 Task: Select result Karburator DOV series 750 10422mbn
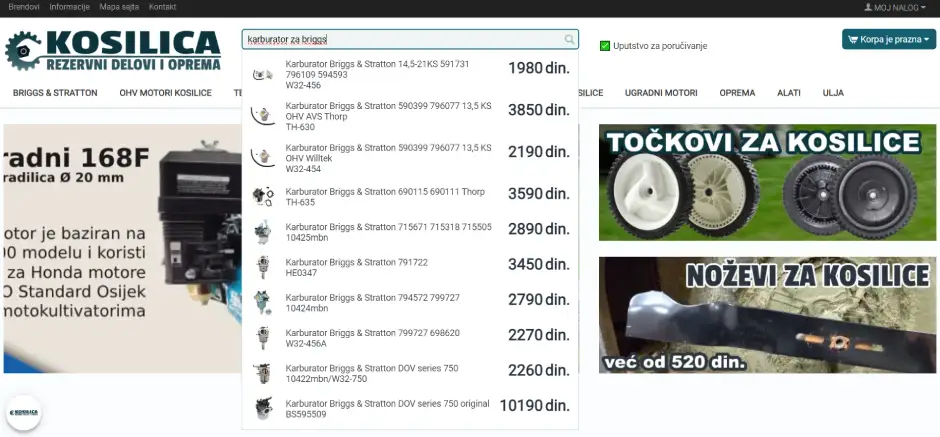[x=372, y=368]
